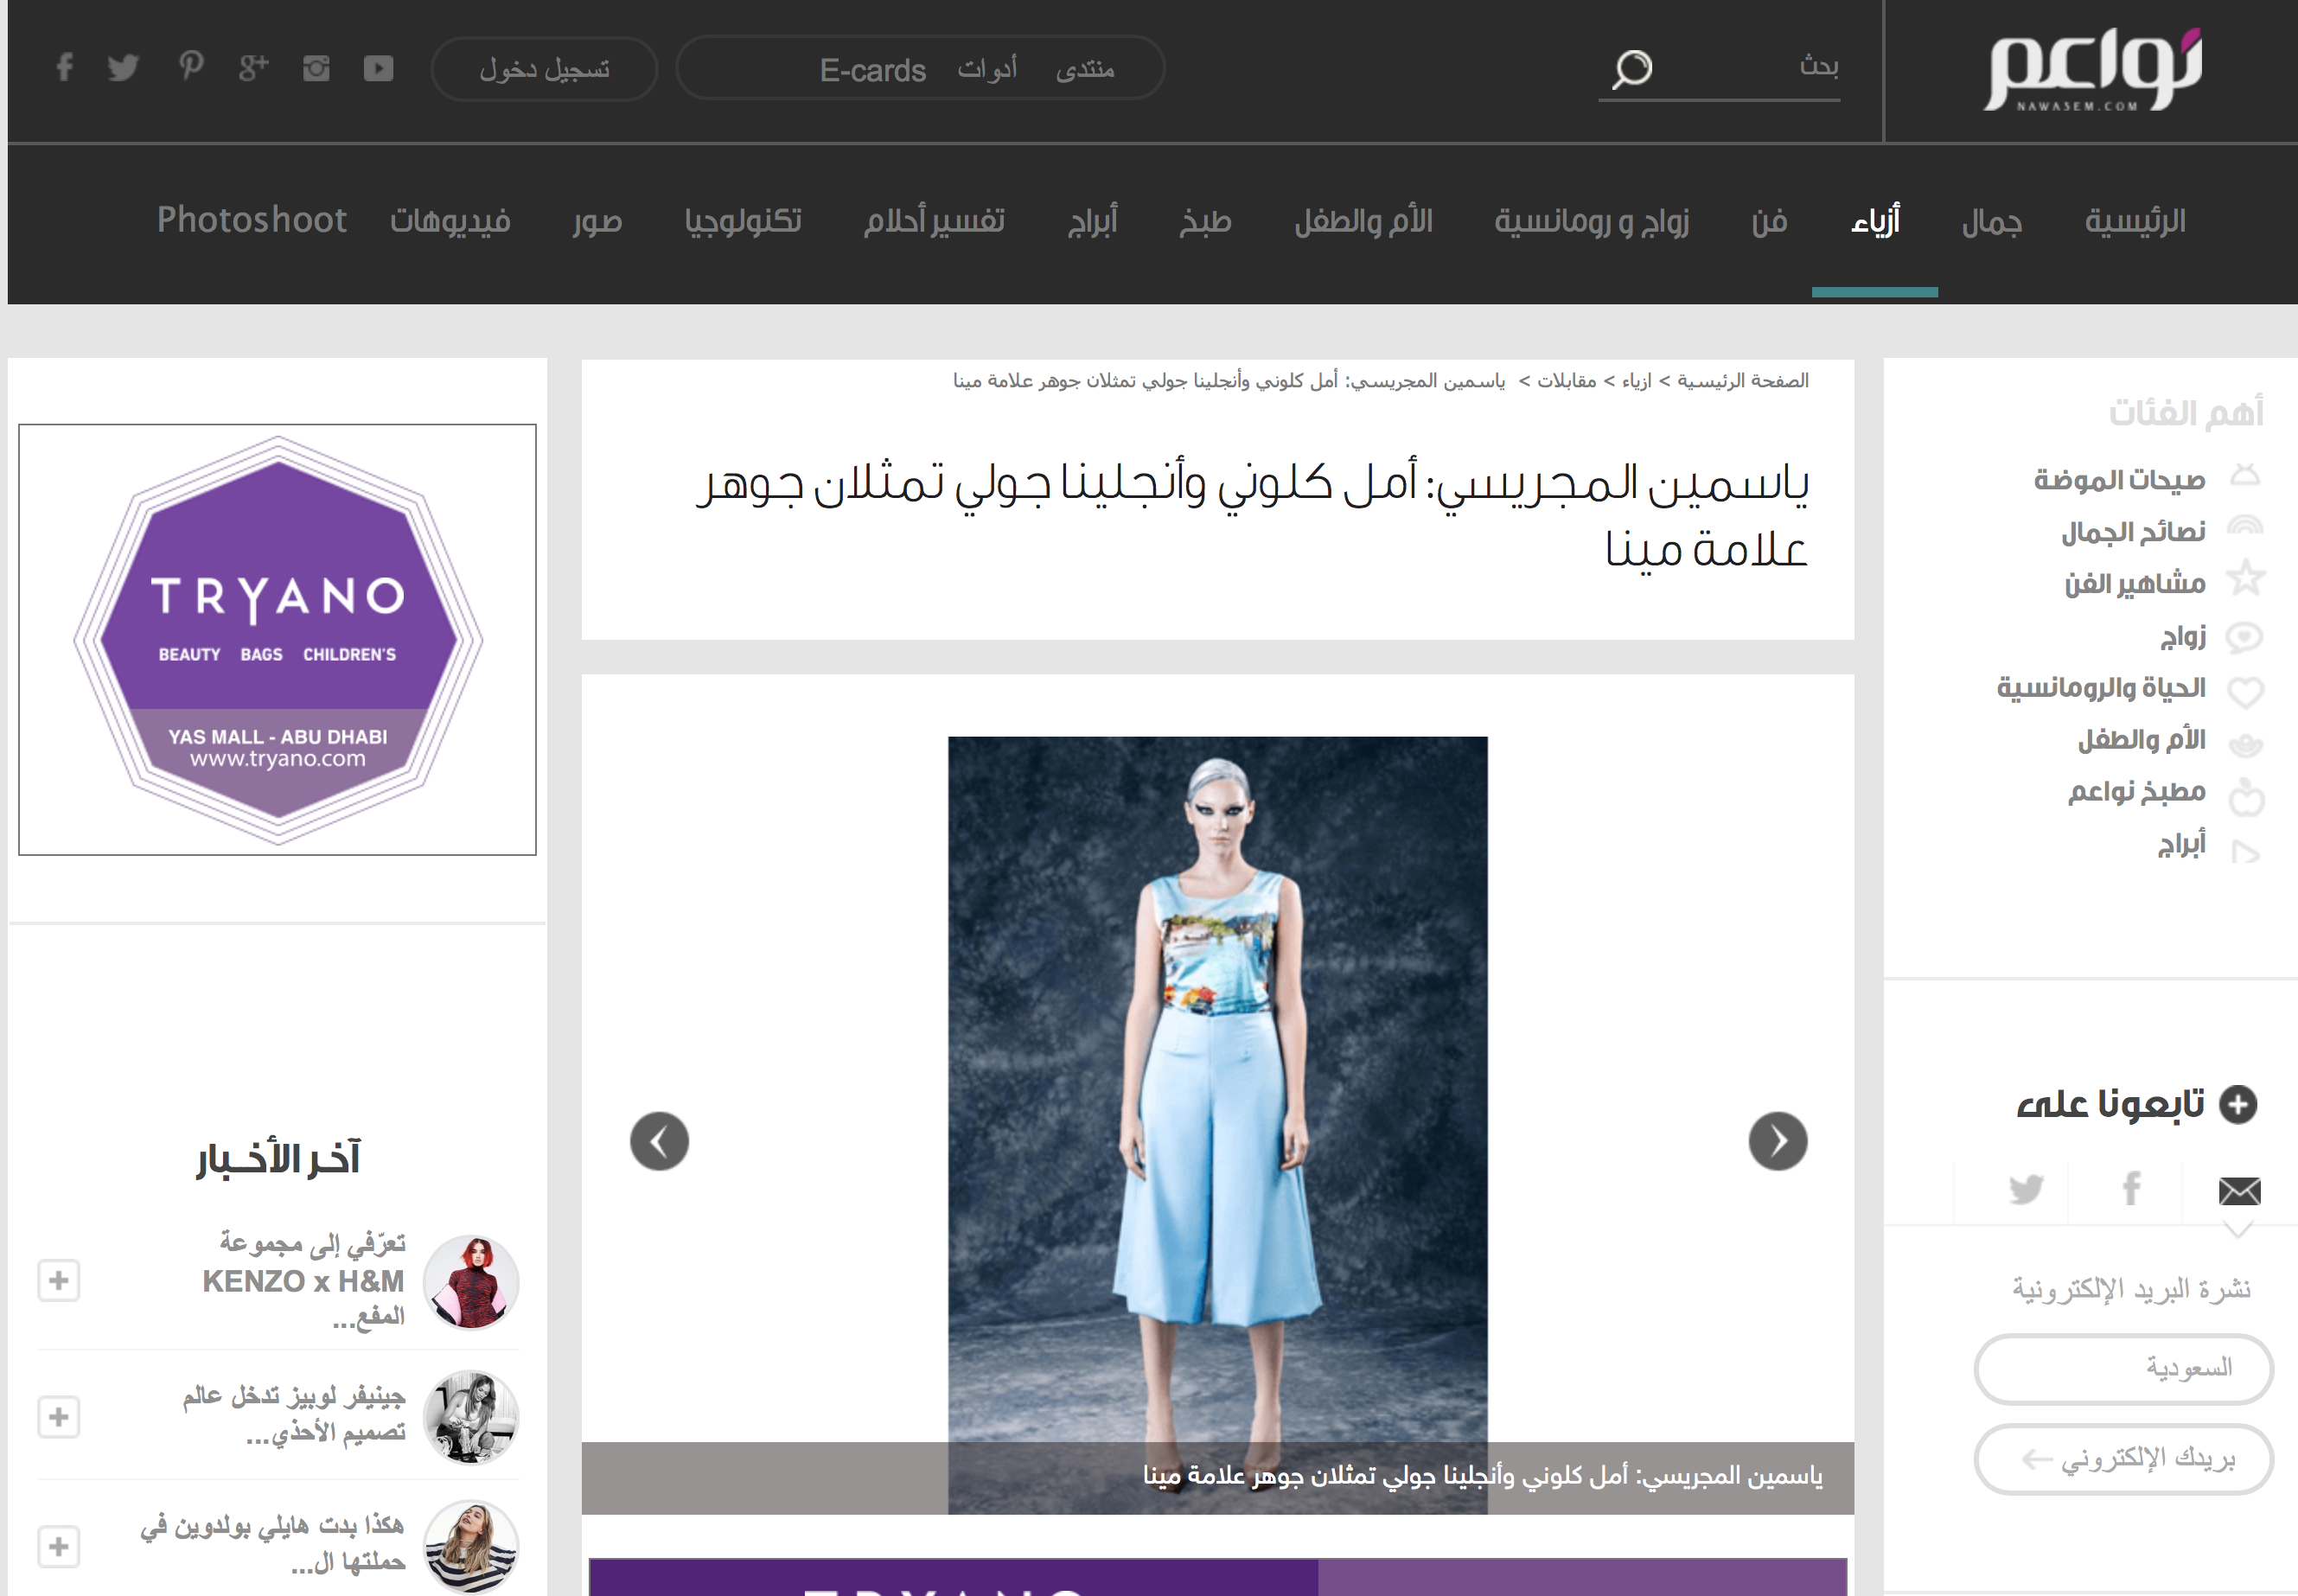The image size is (2298, 1596).
Task: Click the icon beside نصائح الجمال
Action: coord(2245,526)
